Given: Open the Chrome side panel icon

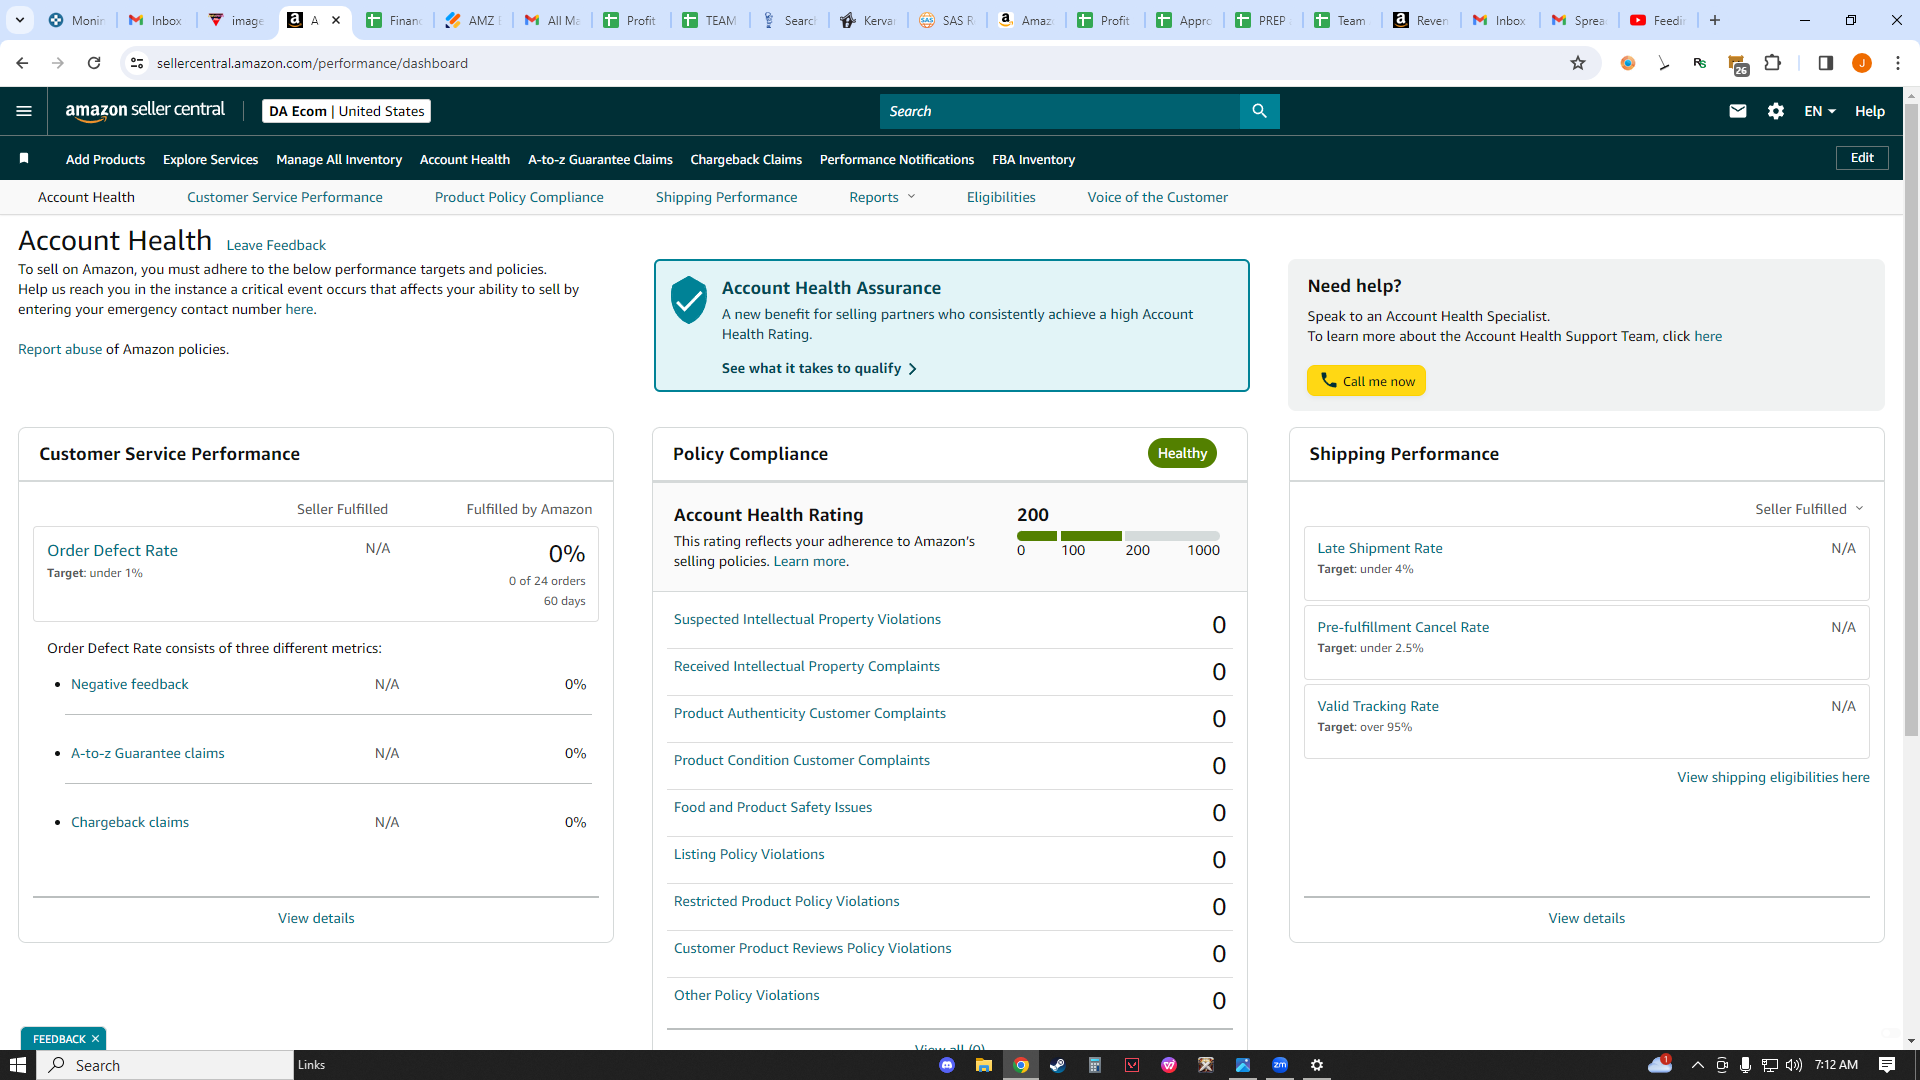Looking at the screenshot, I should click(x=1825, y=63).
